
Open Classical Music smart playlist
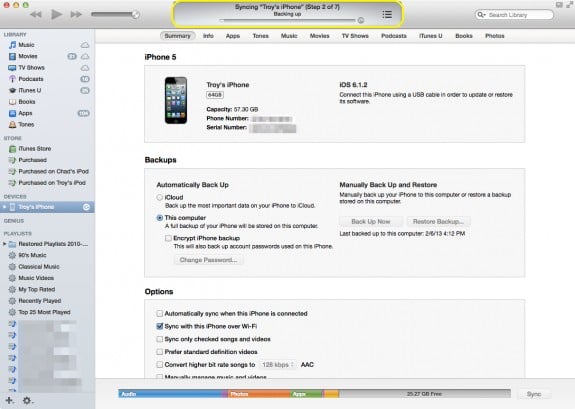39,267
